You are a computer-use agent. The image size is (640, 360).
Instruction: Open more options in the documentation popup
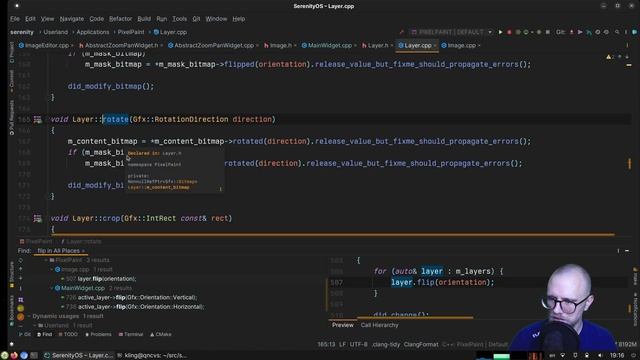[220, 189]
